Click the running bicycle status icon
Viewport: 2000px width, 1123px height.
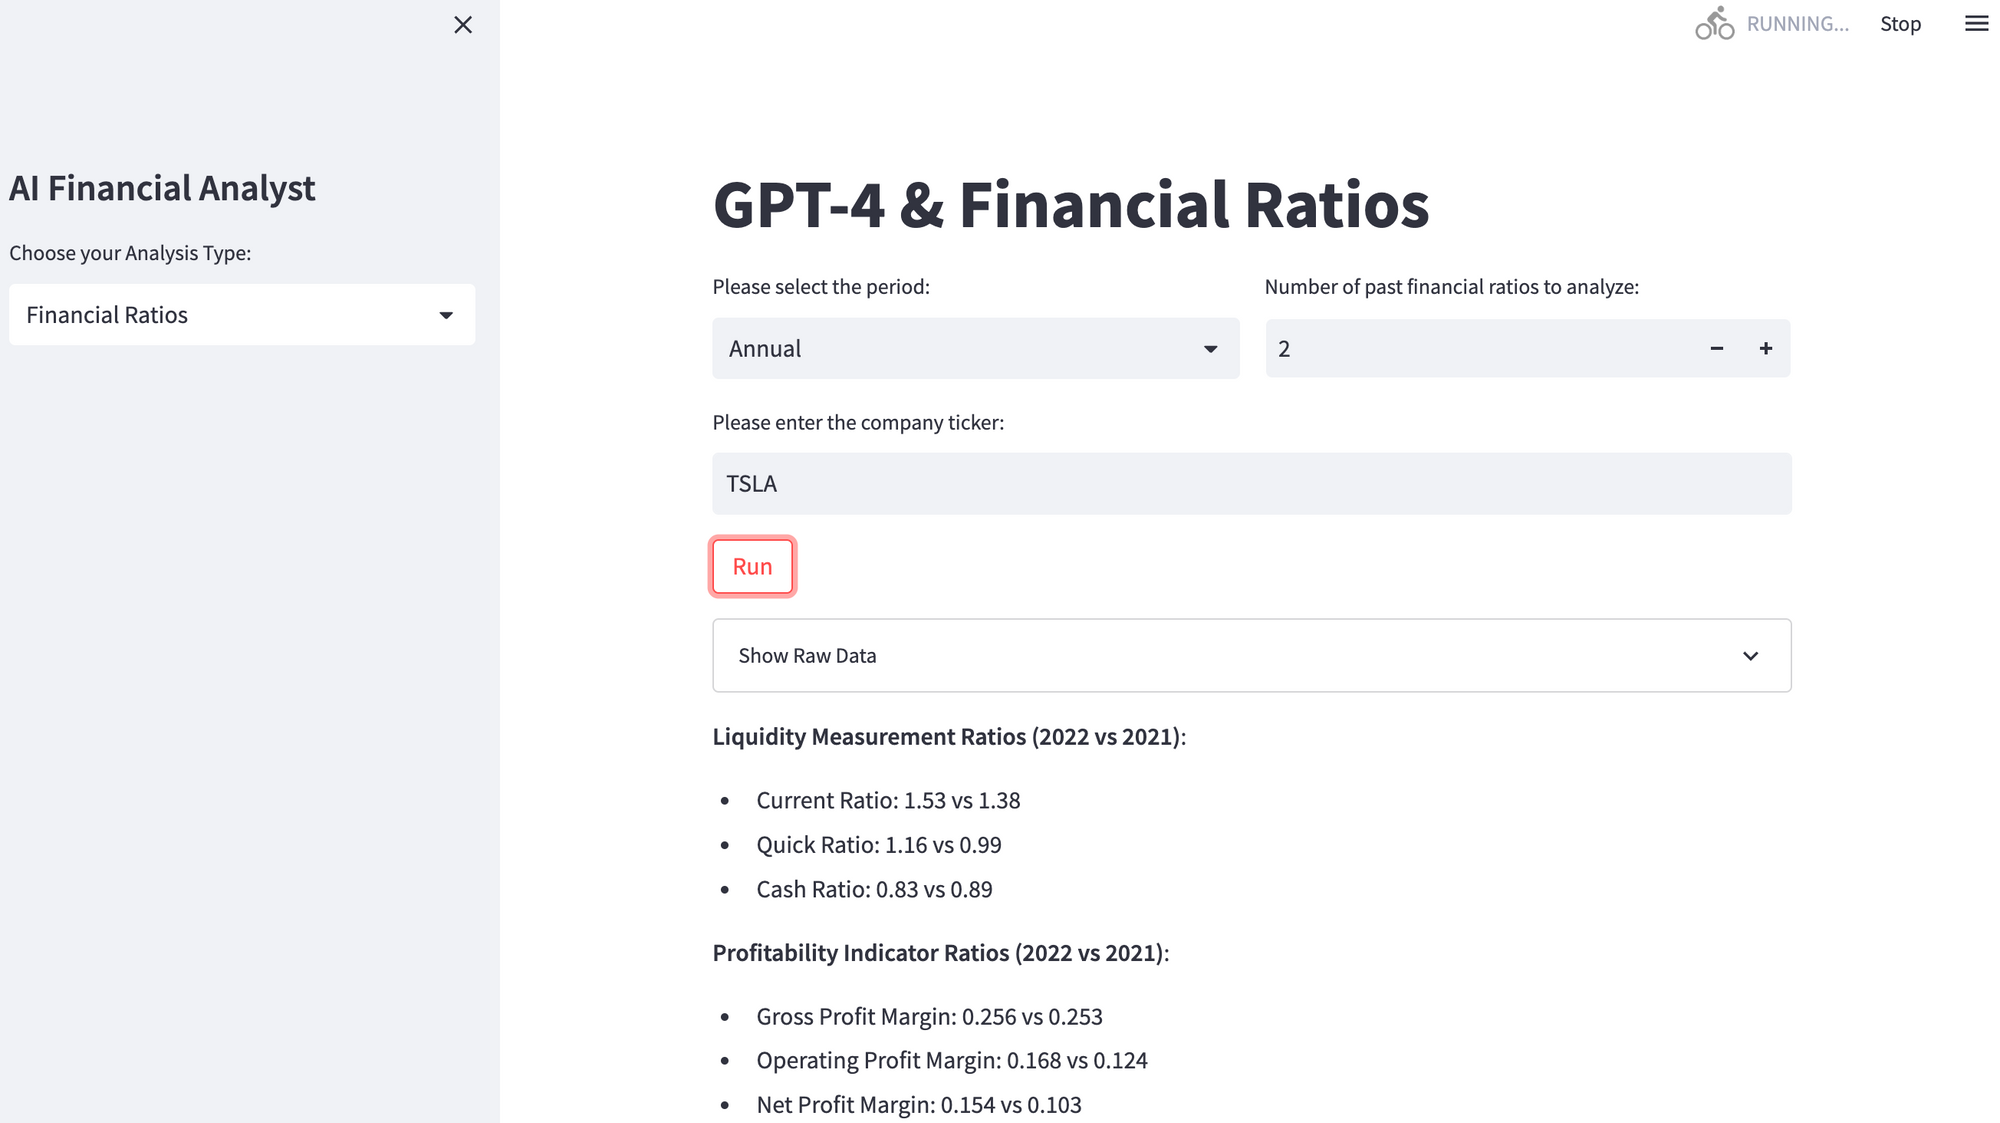click(1714, 23)
